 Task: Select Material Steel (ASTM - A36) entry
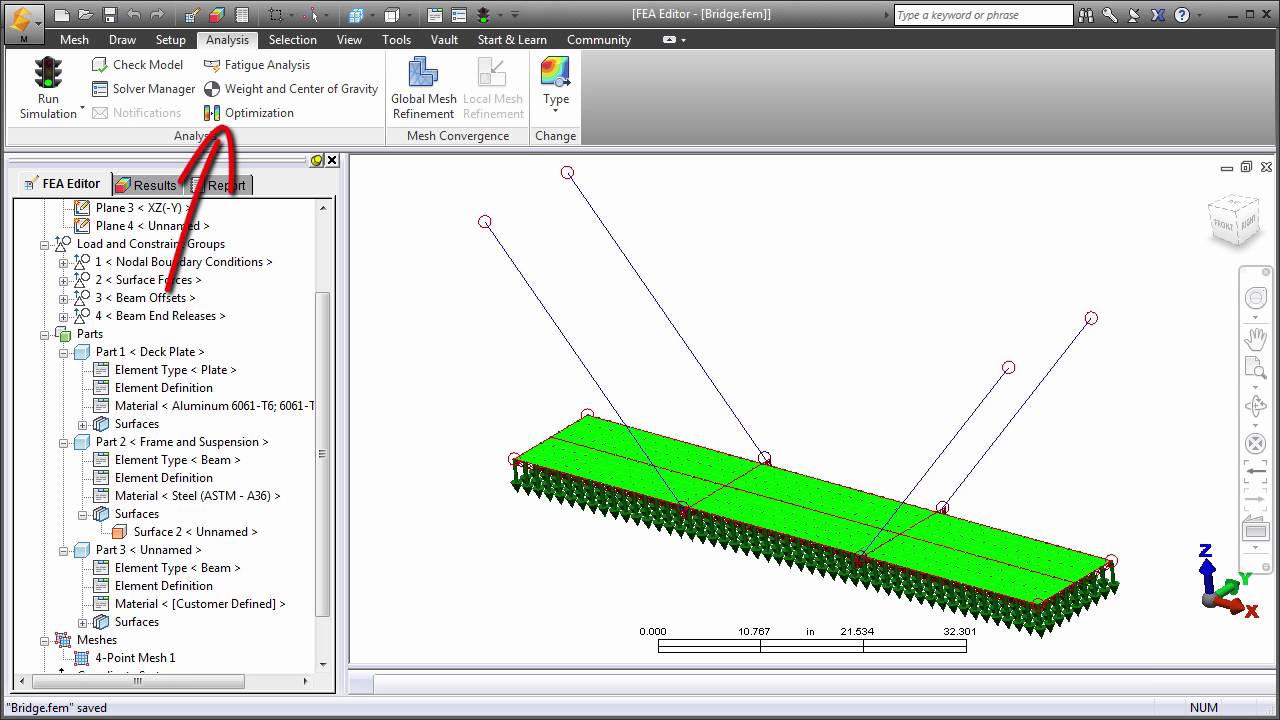197,496
